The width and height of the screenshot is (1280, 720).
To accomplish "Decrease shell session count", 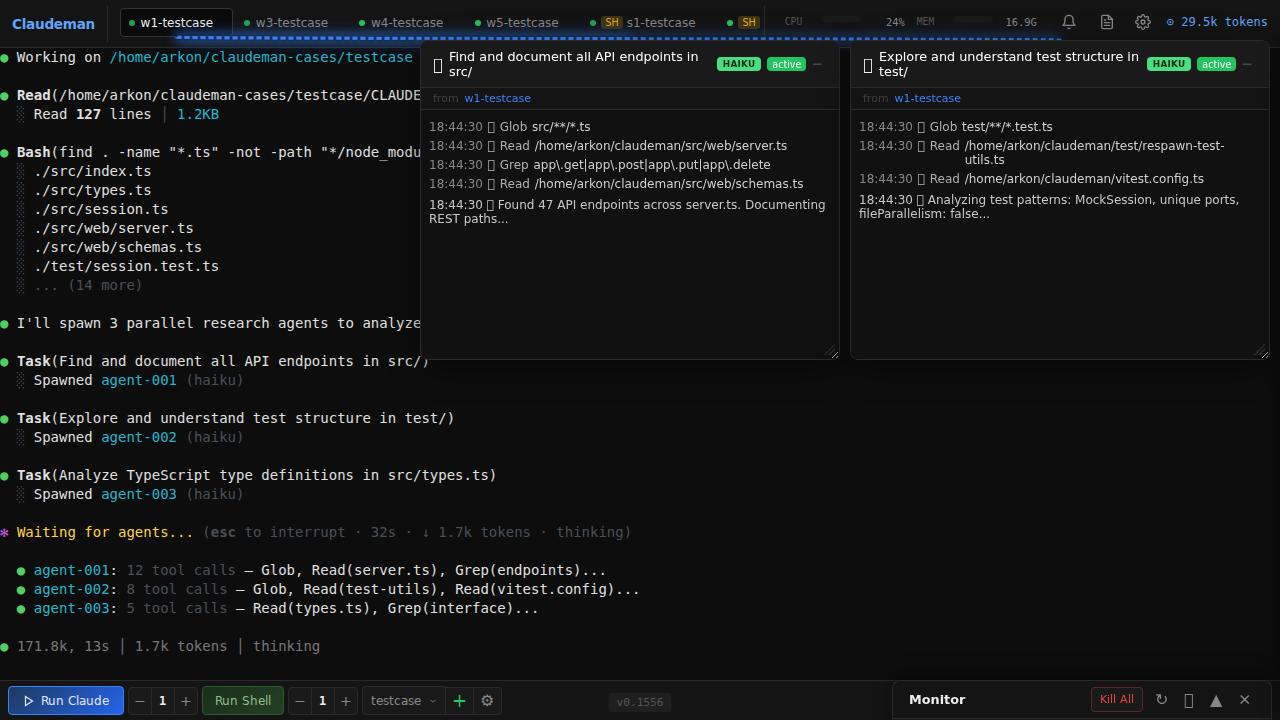I will 300,701.
